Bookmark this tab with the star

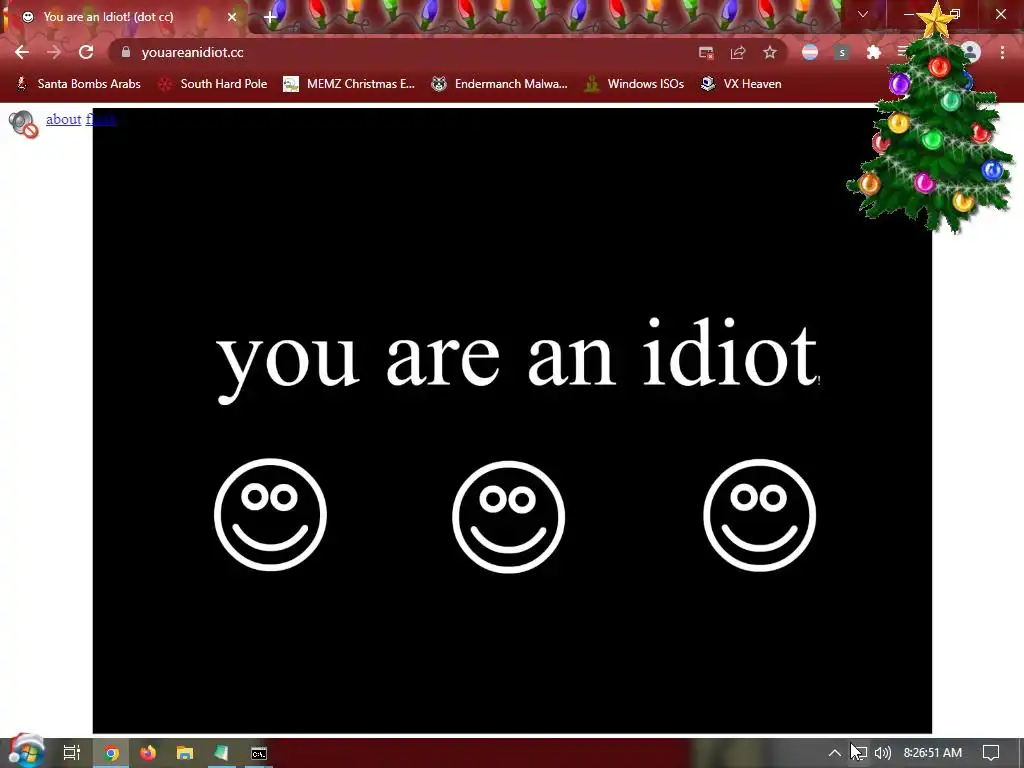[x=770, y=53]
